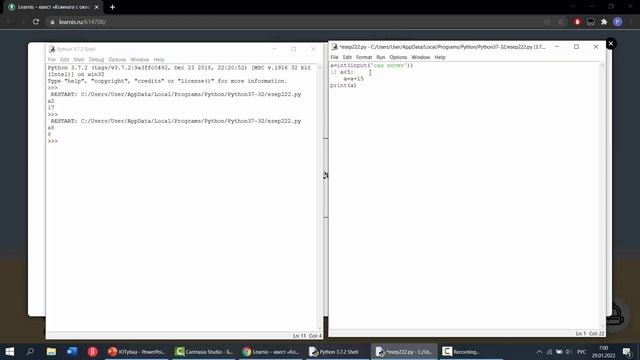This screenshot has height=360, width=640.
Task: Open the red extension icon in Chrome toolbar
Action: [577, 22]
